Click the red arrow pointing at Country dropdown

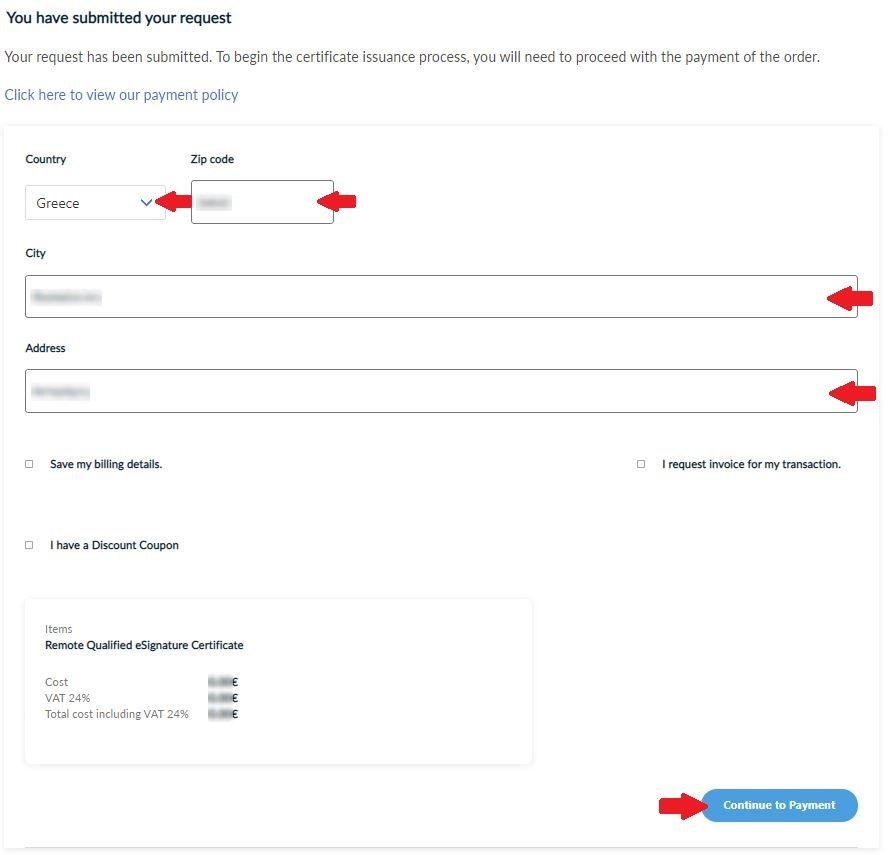click(177, 202)
